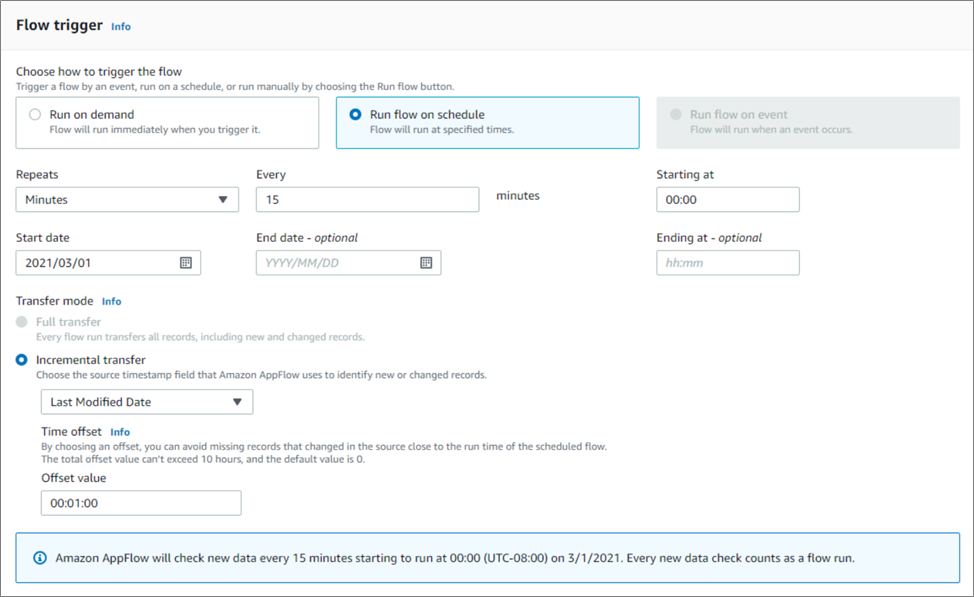Open the Info link next to Transfer mode
Screen dimensions: 974x597
point(112,301)
